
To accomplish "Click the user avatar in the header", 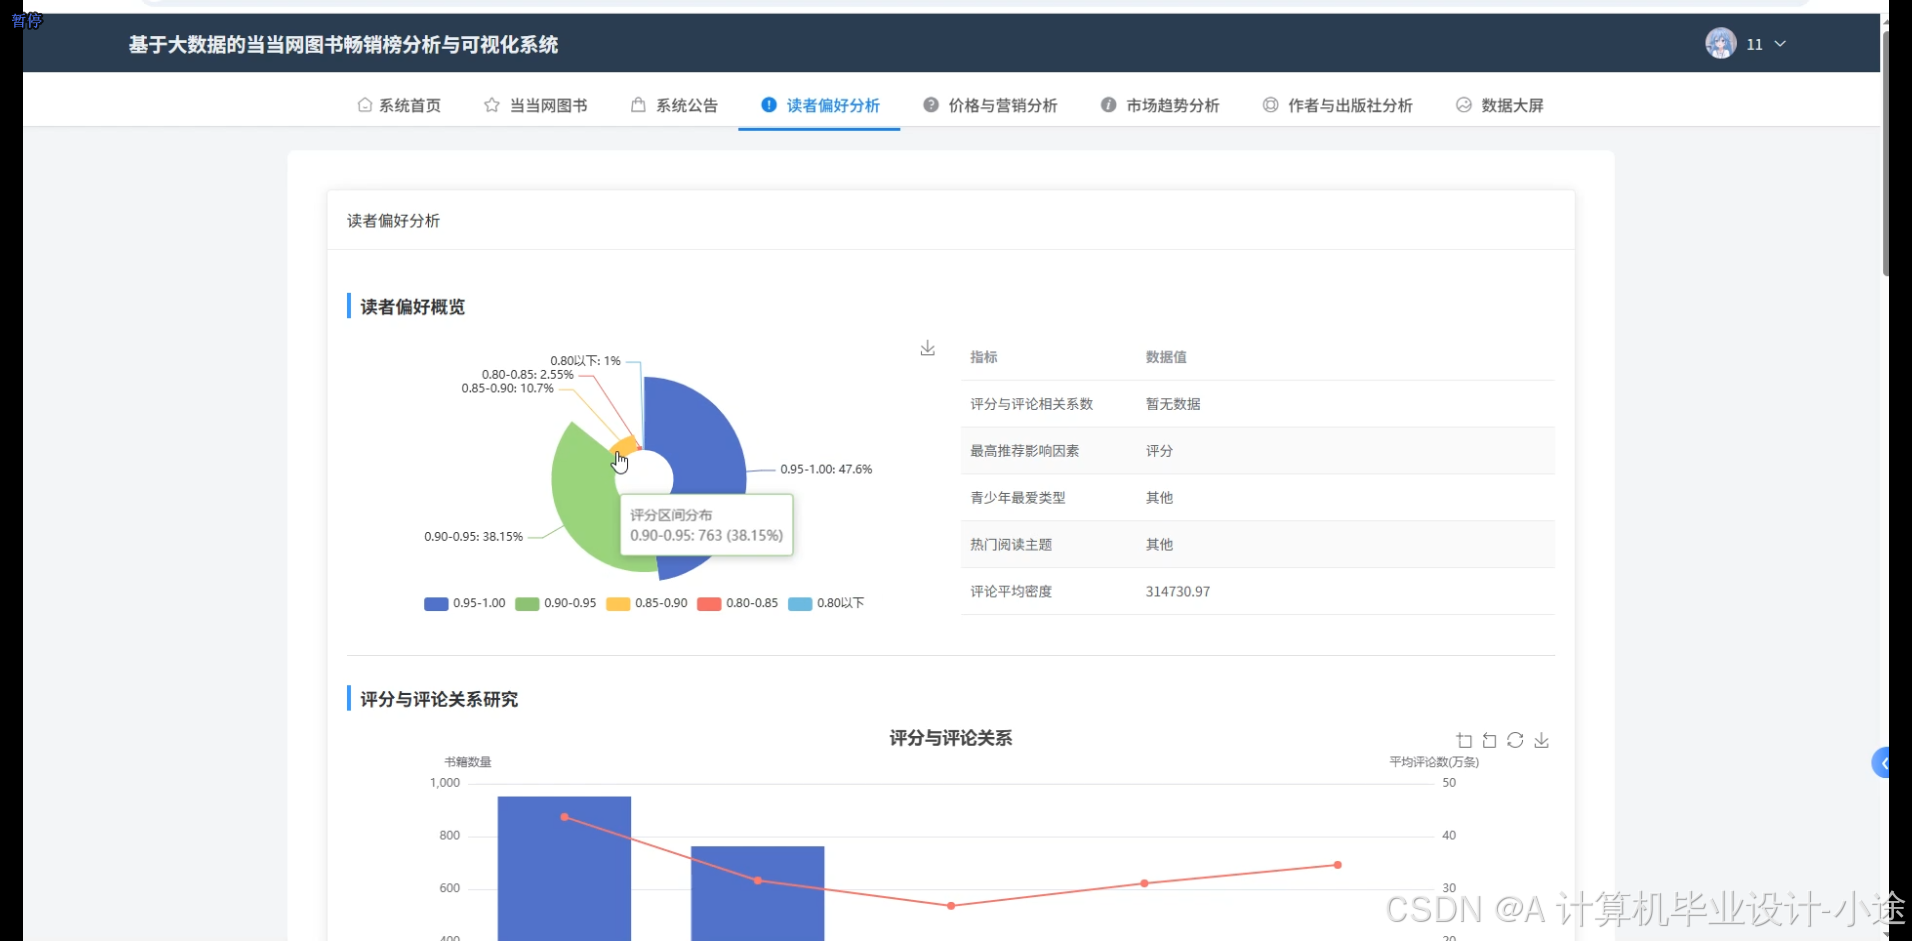I will click(x=1720, y=43).
